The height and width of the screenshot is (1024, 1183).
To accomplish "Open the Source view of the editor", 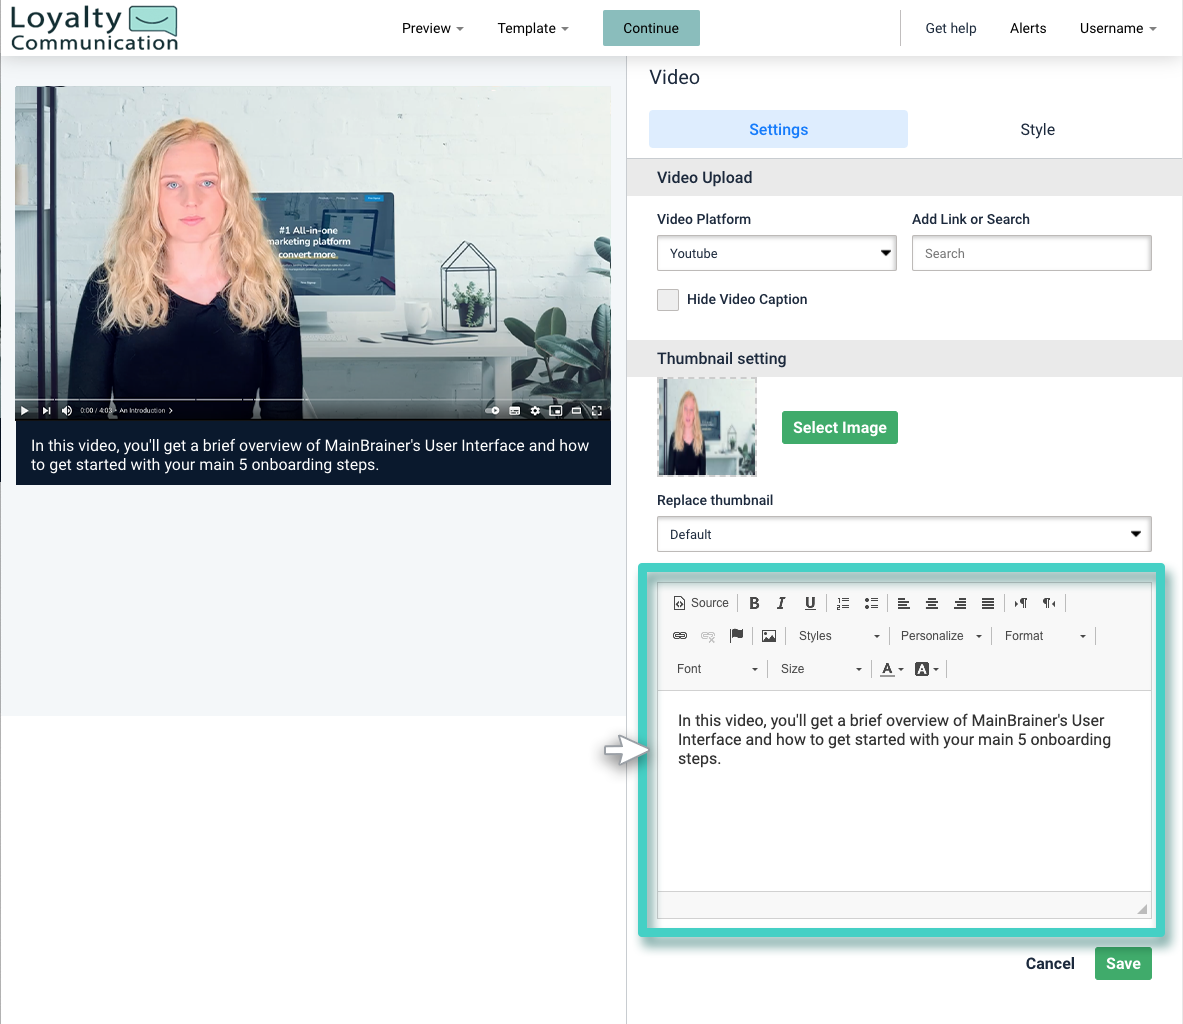I will coord(700,602).
